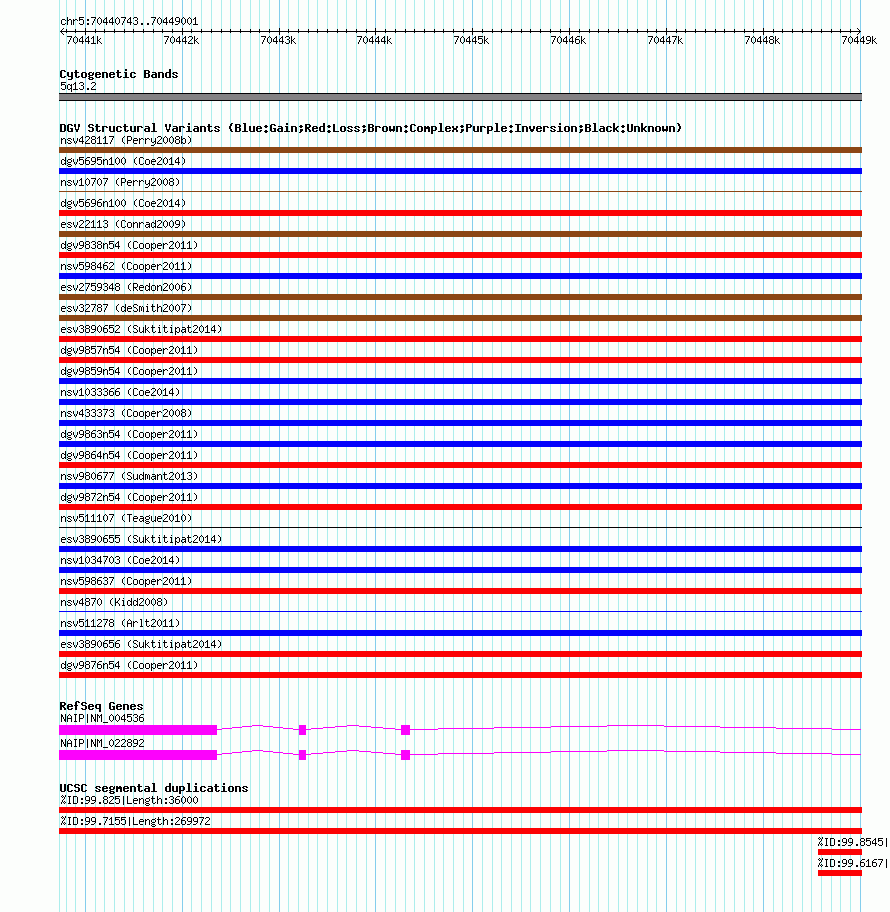This screenshot has height=912, width=890.
Task: Select the dgv9857n54 (Cooper2011) label
Action: [129, 350]
